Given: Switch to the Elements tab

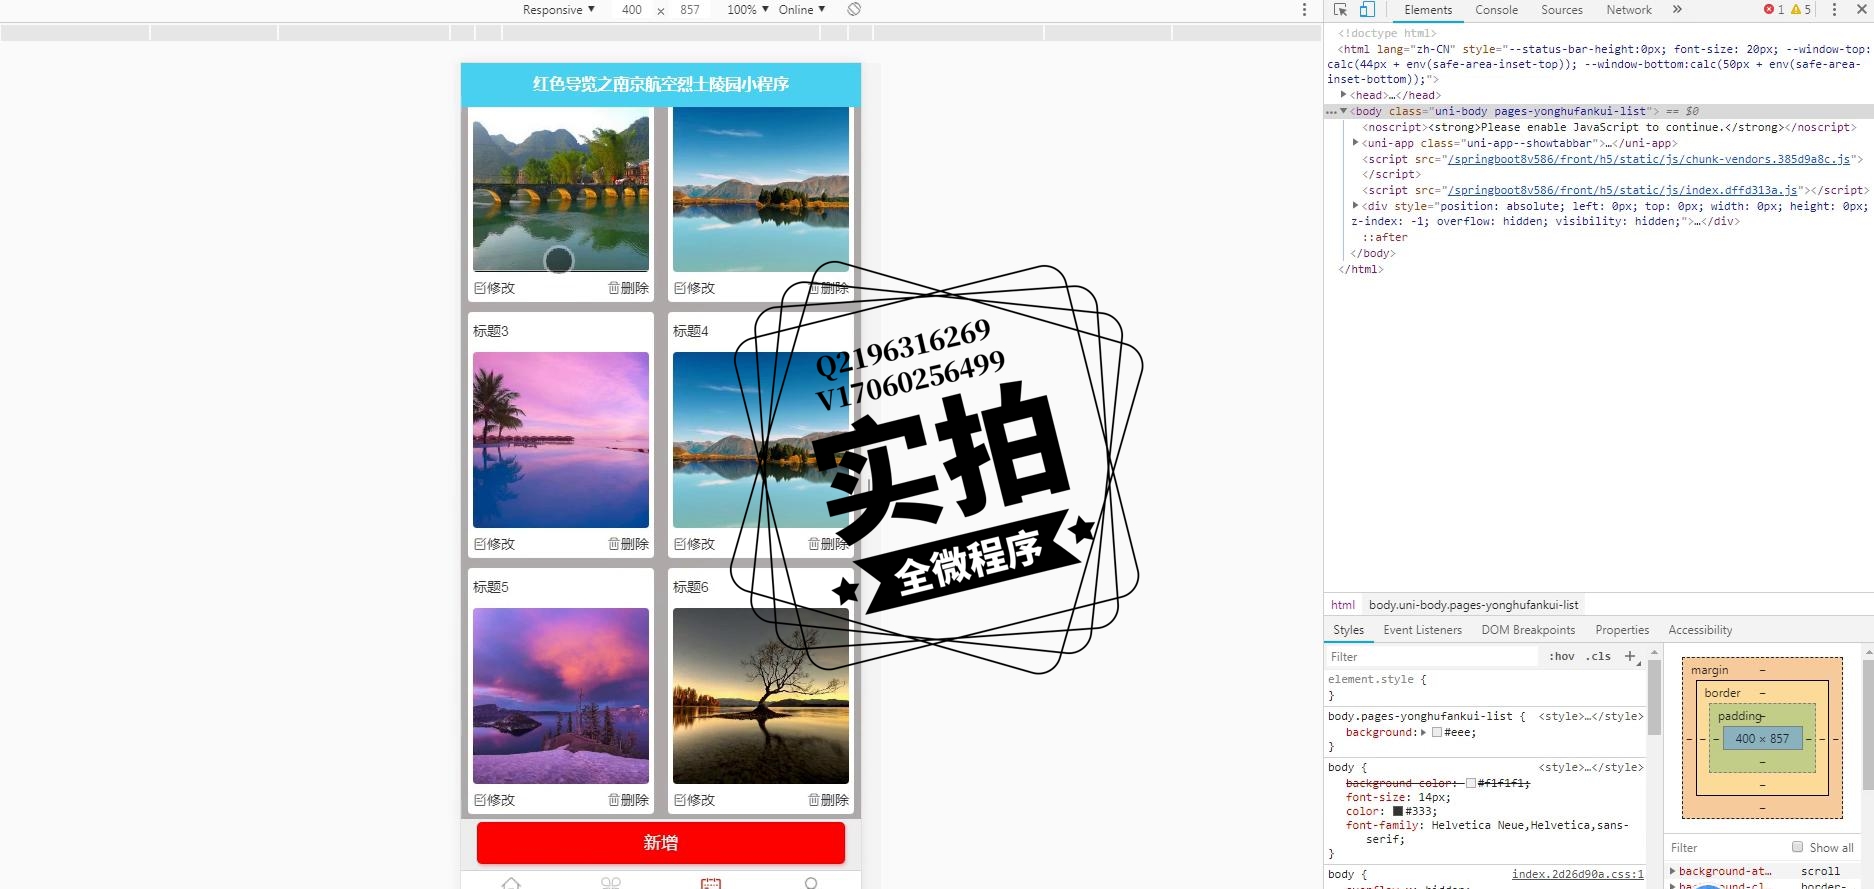Looking at the screenshot, I should click(1427, 10).
